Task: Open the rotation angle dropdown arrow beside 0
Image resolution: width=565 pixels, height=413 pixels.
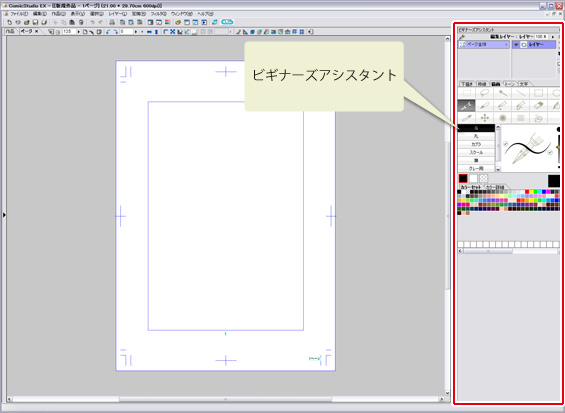Action: pyautogui.click(x=136, y=32)
